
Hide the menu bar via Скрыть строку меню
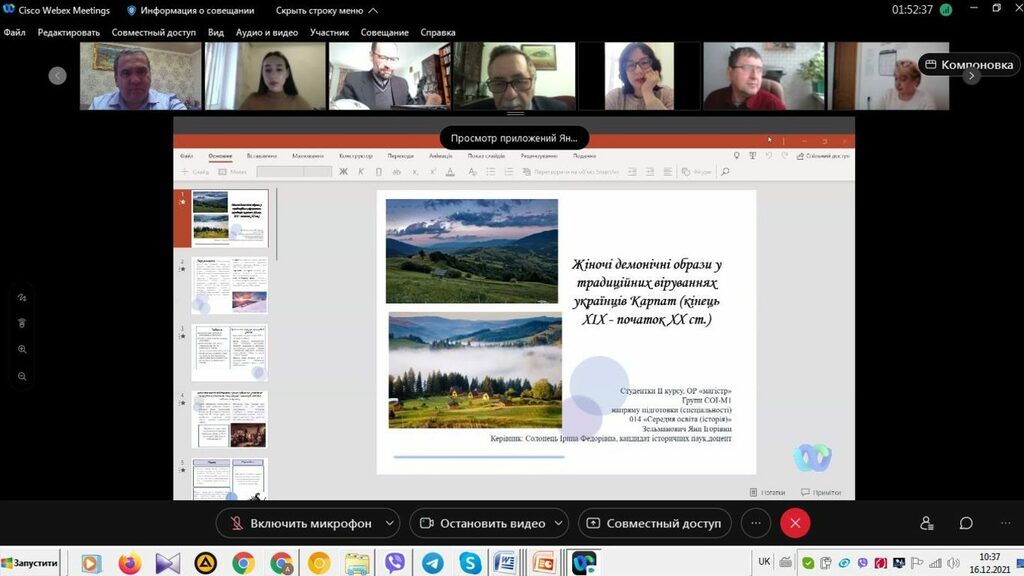[x=313, y=10]
